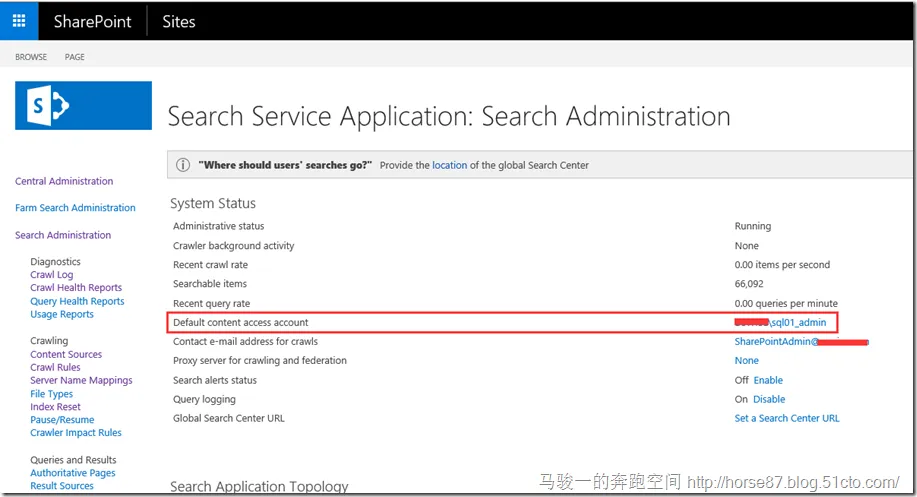Click the Search alerts status label
This screenshot has width=917, height=497.
pos(215,381)
